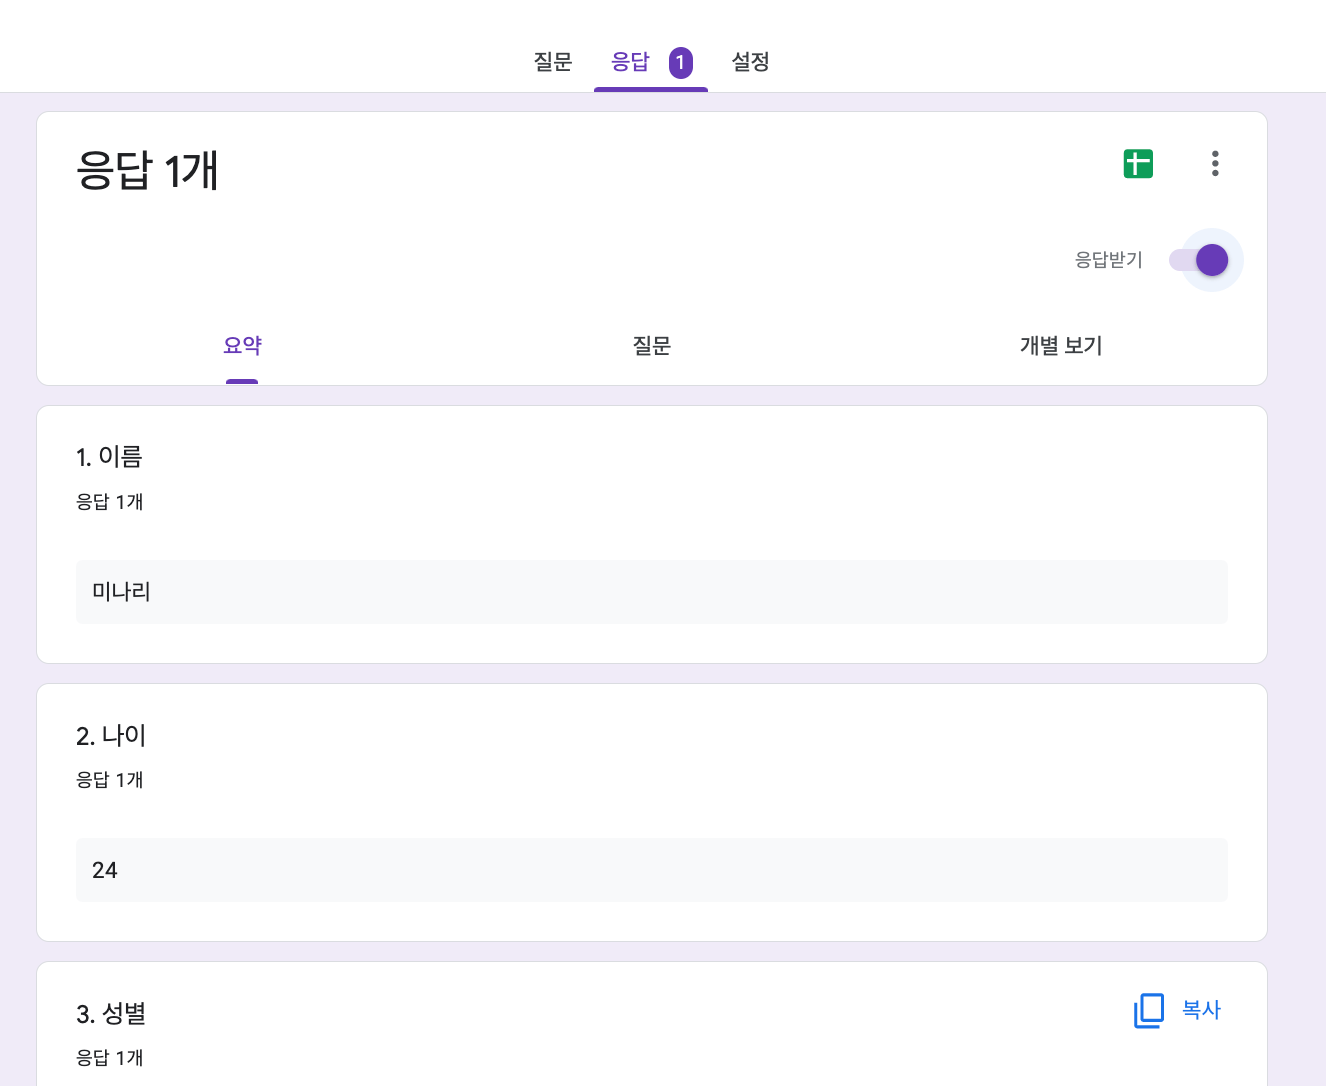Switch to the 질문 tab at the top
Viewport: 1326px width, 1086px height.
click(553, 62)
